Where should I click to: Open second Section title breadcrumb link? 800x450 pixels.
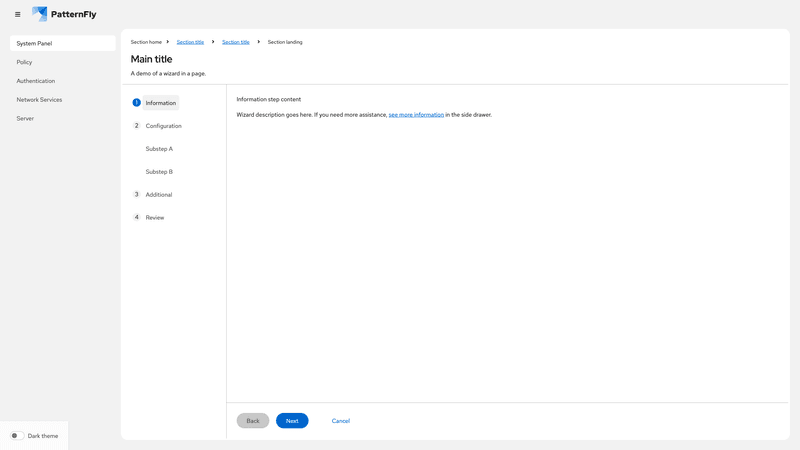pyautogui.click(x=236, y=42)
